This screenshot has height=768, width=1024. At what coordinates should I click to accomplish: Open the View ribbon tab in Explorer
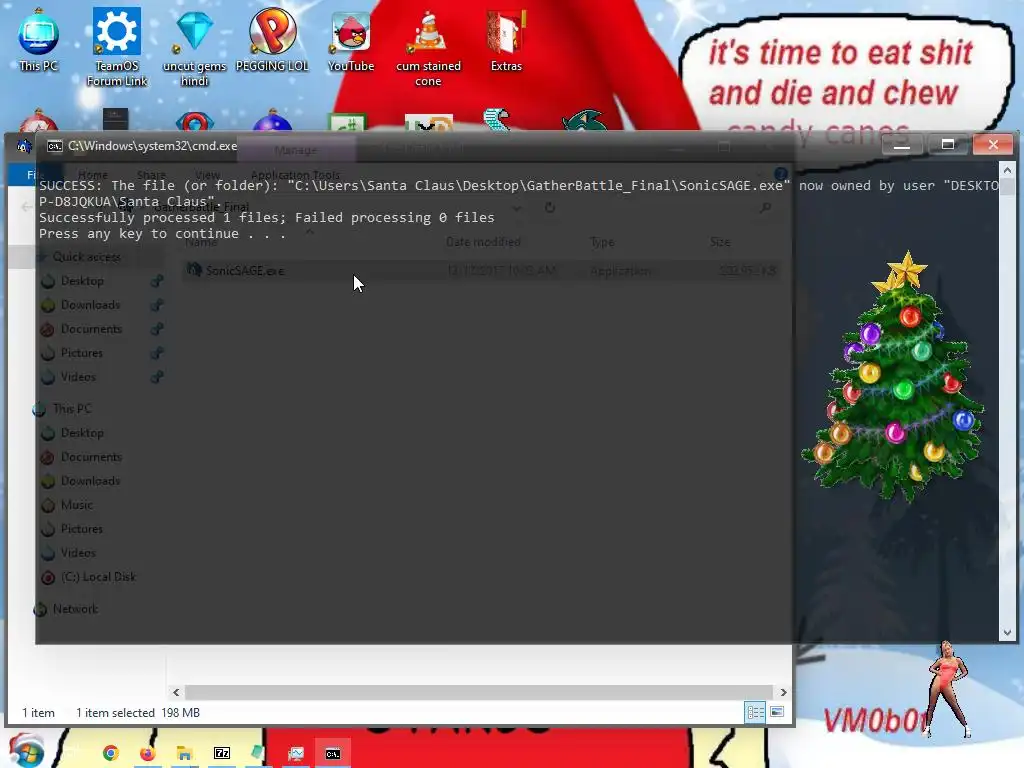pyautogui.click(x=208, y=175)
